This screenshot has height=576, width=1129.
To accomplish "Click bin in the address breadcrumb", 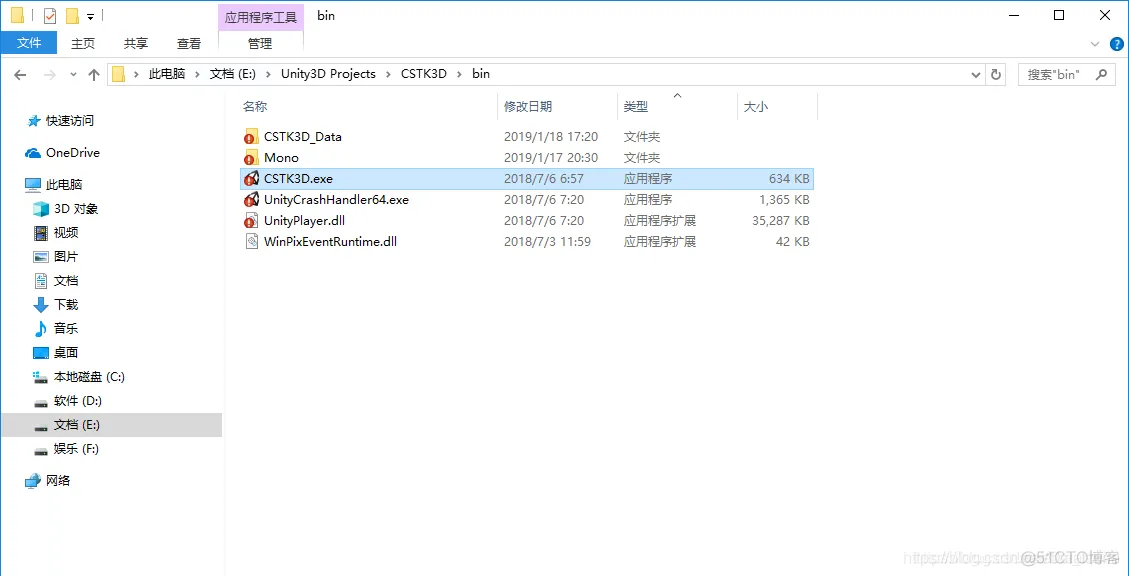I will click(481, 74).
